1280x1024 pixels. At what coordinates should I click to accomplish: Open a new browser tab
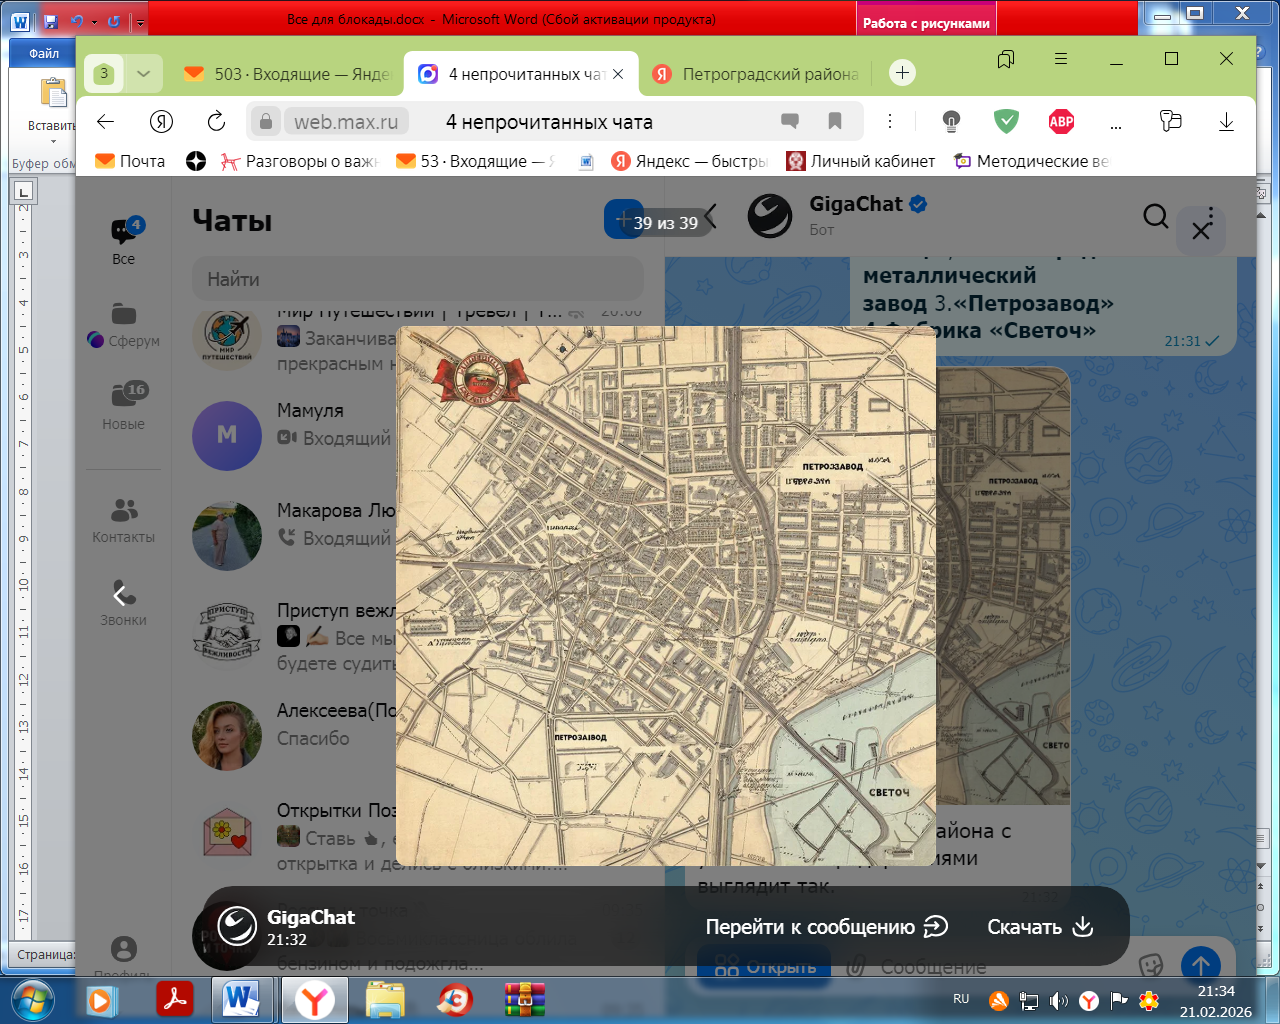902,73
